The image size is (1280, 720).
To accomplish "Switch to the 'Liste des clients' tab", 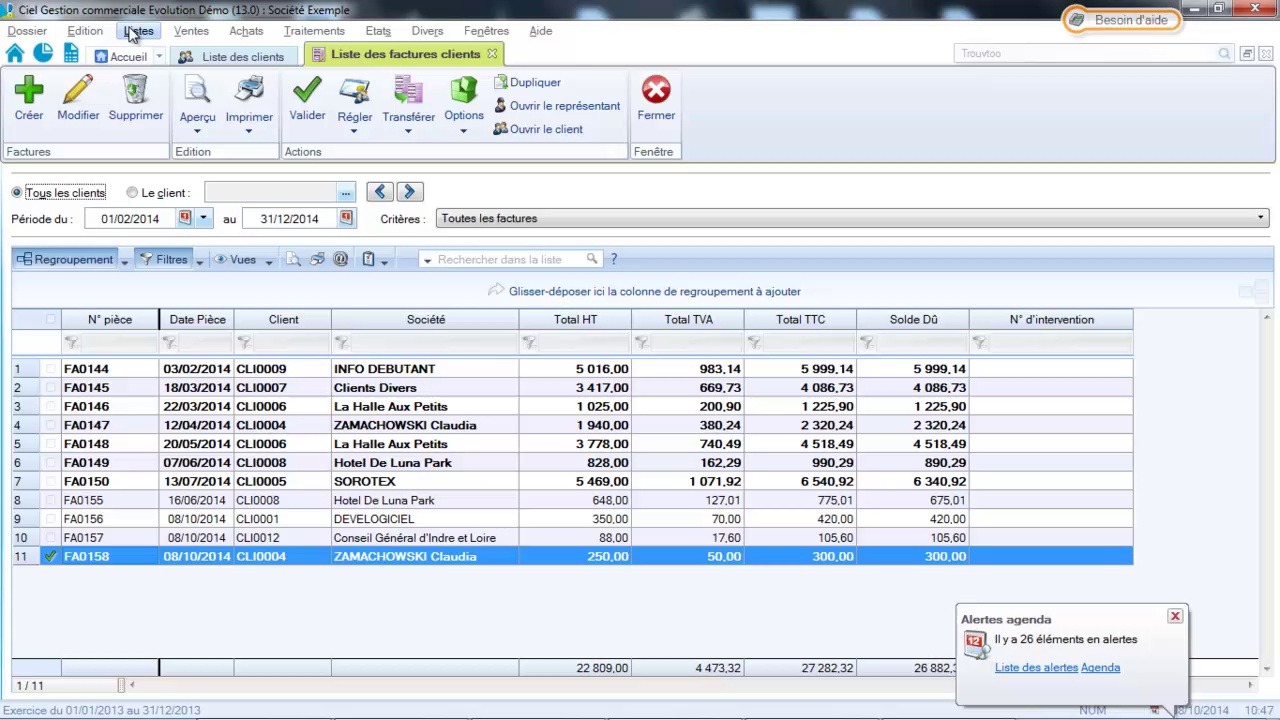I will click(x=242, y=57).
